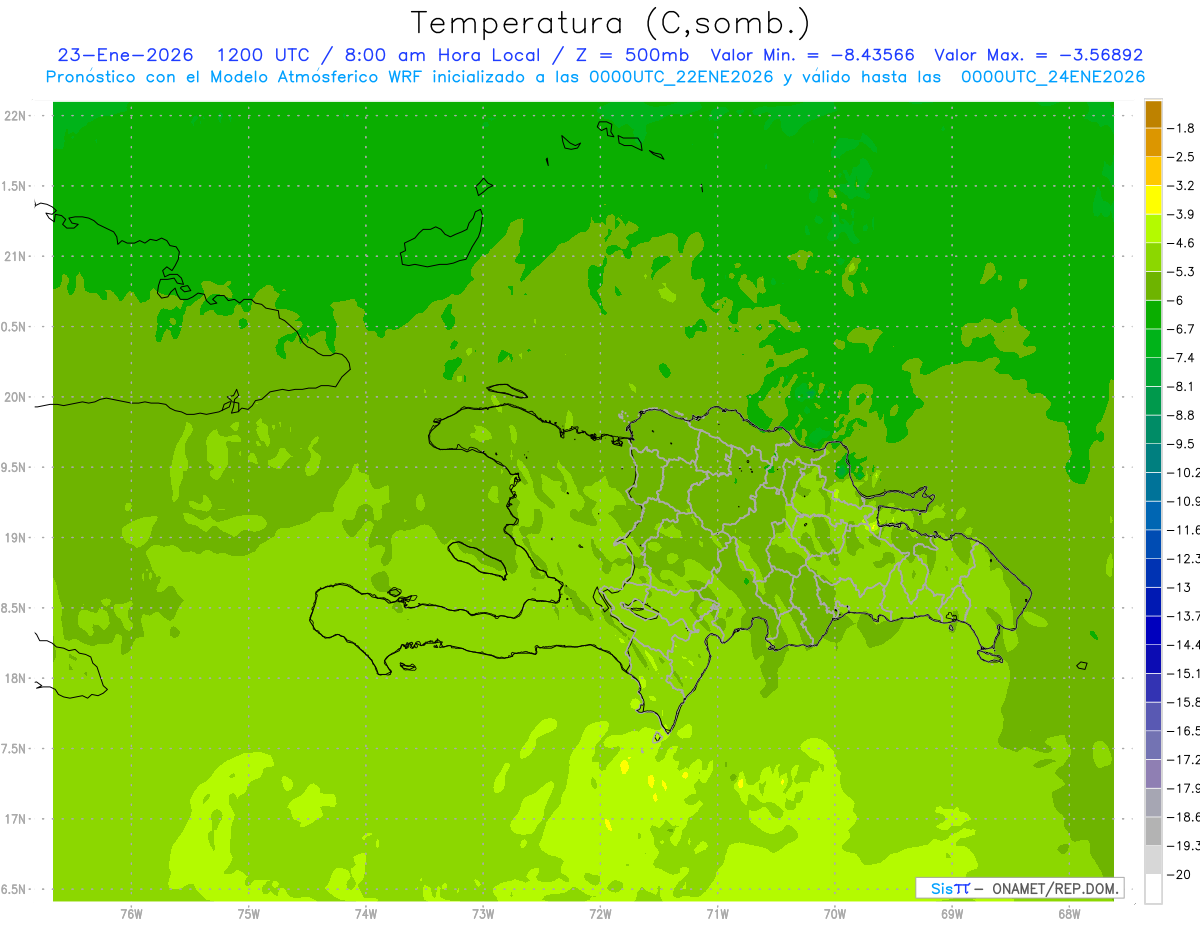
Task: Click the "-6.7" colorbar value
Action: coord(1181,329)
